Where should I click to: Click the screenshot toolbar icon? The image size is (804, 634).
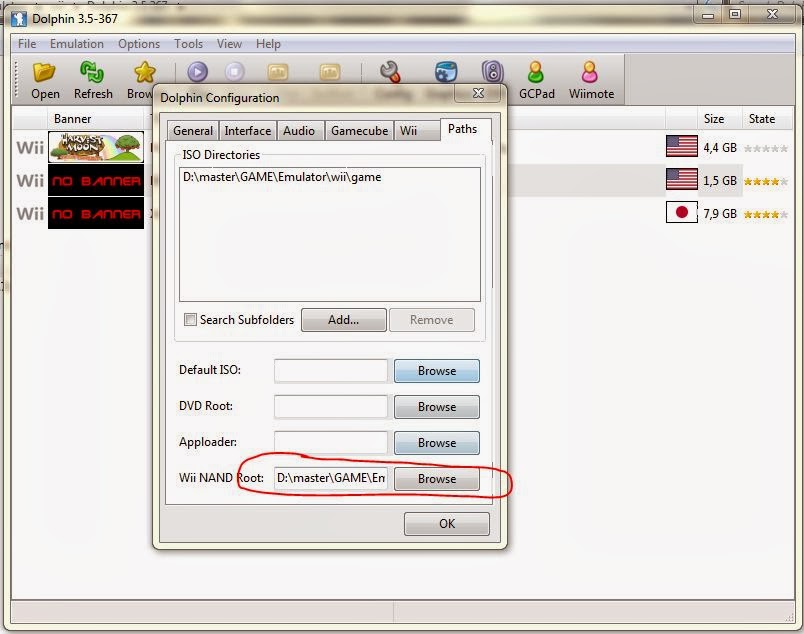coord(330,72)
